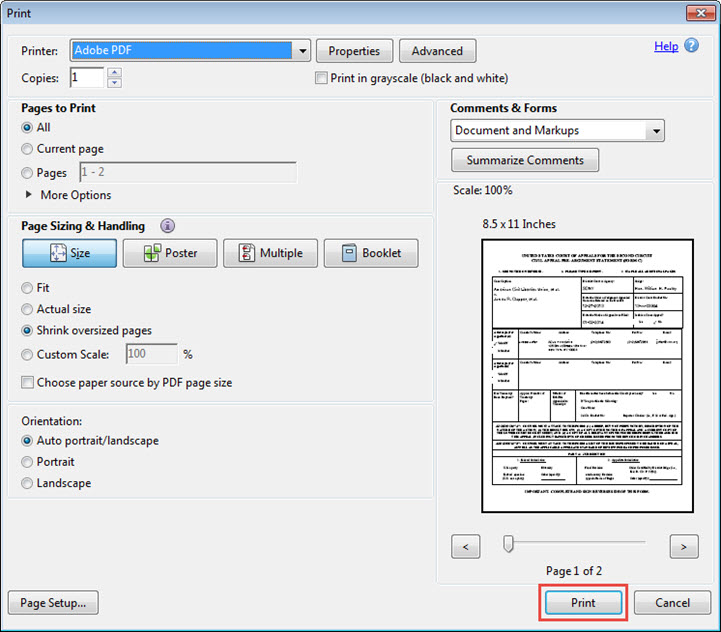Expand More Options under Pages to Print
The height and width of the screenshot is (632, 721).
29,195
